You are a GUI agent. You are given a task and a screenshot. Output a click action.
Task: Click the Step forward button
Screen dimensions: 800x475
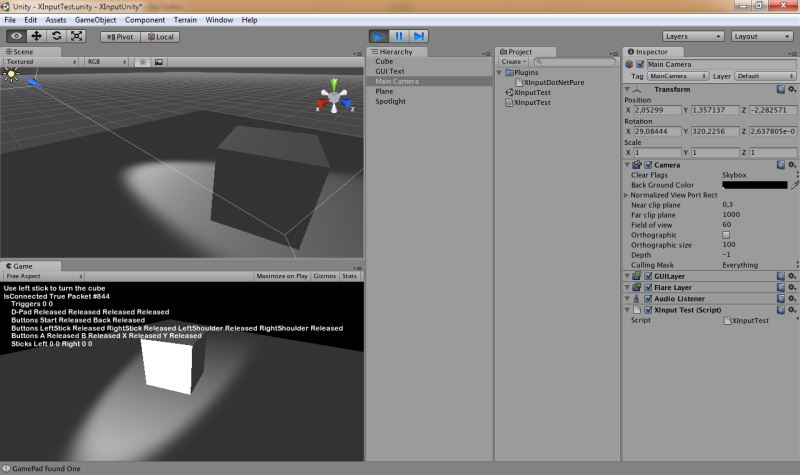coord(419,36)
